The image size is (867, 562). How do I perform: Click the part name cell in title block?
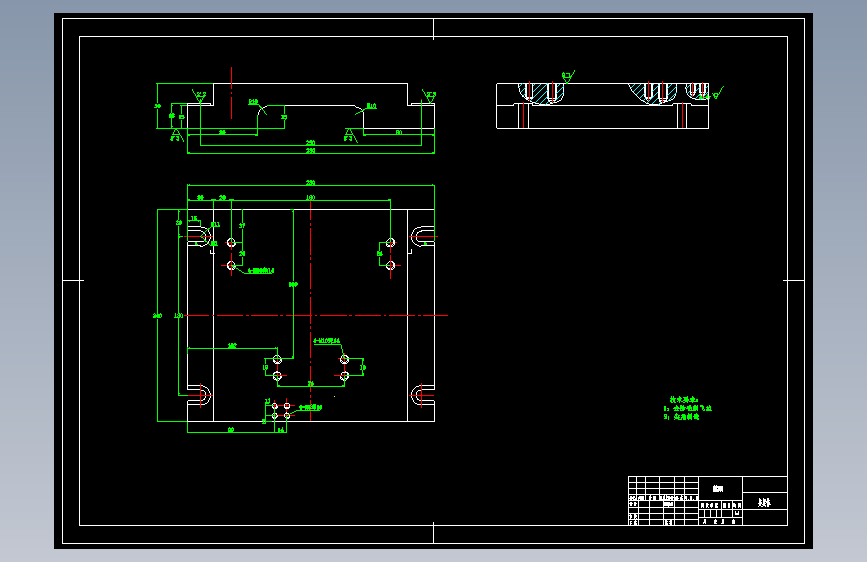tap(765, 501)
